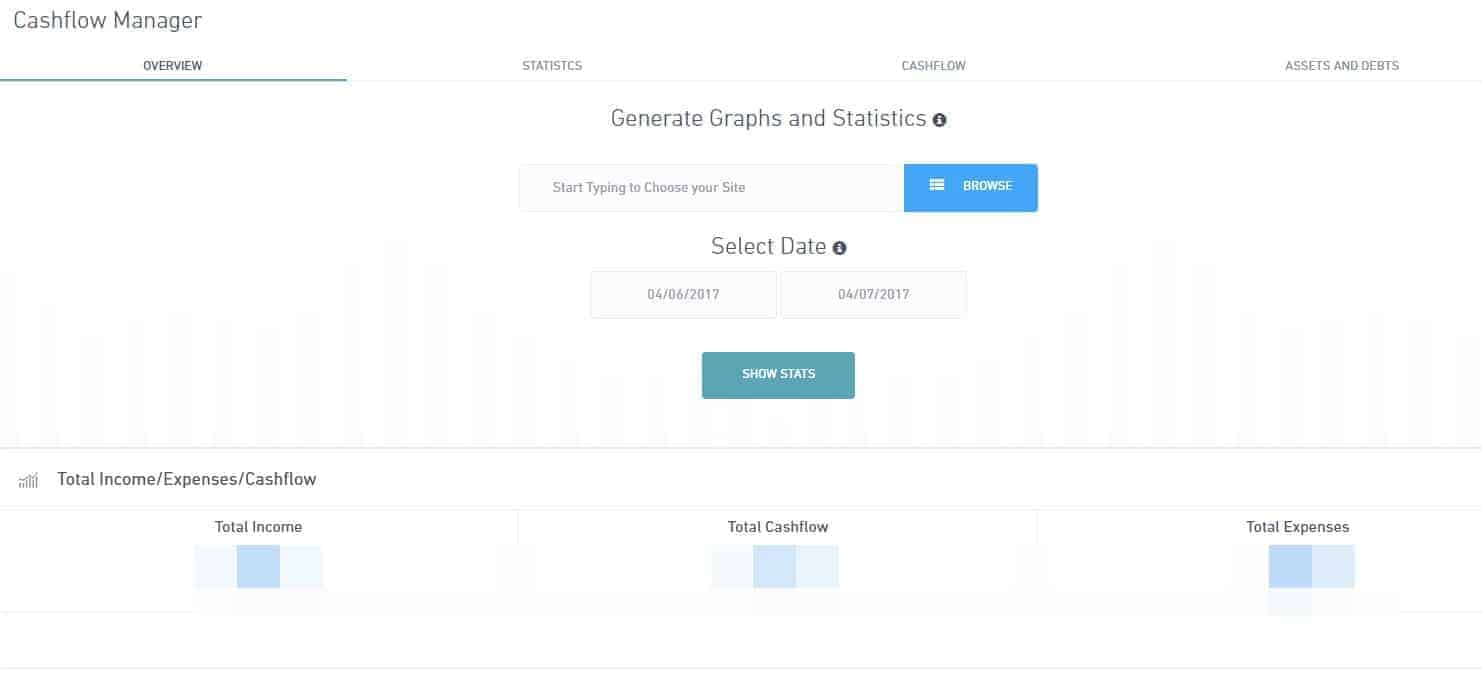
Task: Click the list icon inside Browse button
Action: click(x=937, y=185)
